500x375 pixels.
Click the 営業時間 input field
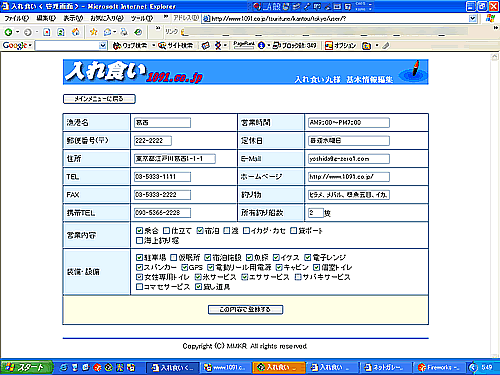[349, 123]
